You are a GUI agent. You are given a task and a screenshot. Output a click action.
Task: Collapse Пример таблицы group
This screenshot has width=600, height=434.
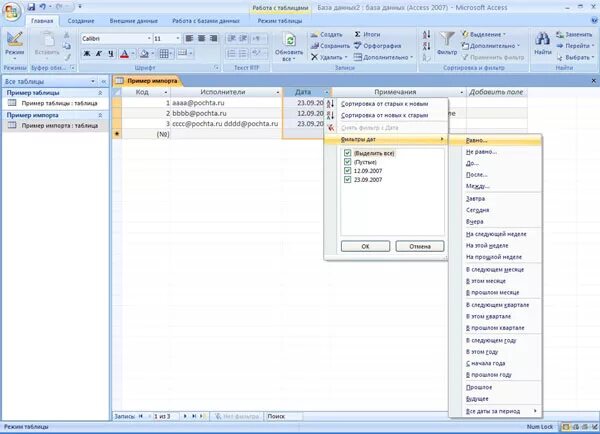(x=100, y=93)
